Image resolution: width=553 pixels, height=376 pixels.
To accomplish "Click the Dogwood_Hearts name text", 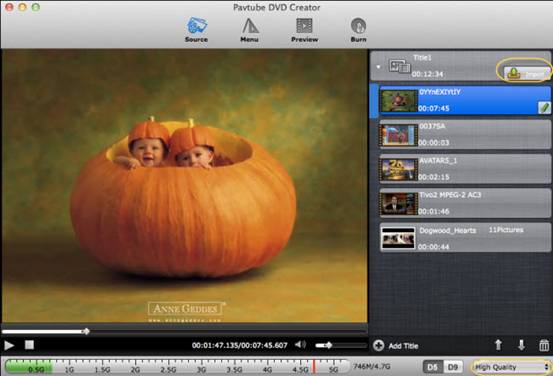I will coord(448,230).
